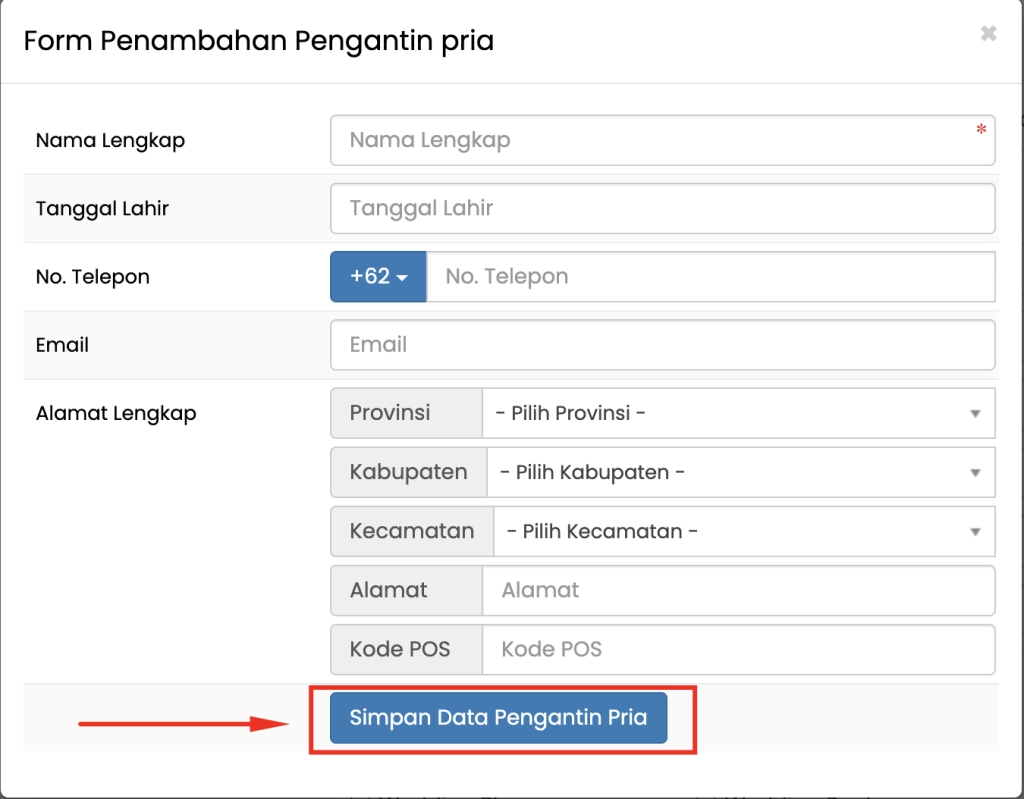
Task: Expand the Pilih Provinsi dropdown
Action: pos(738,413)
